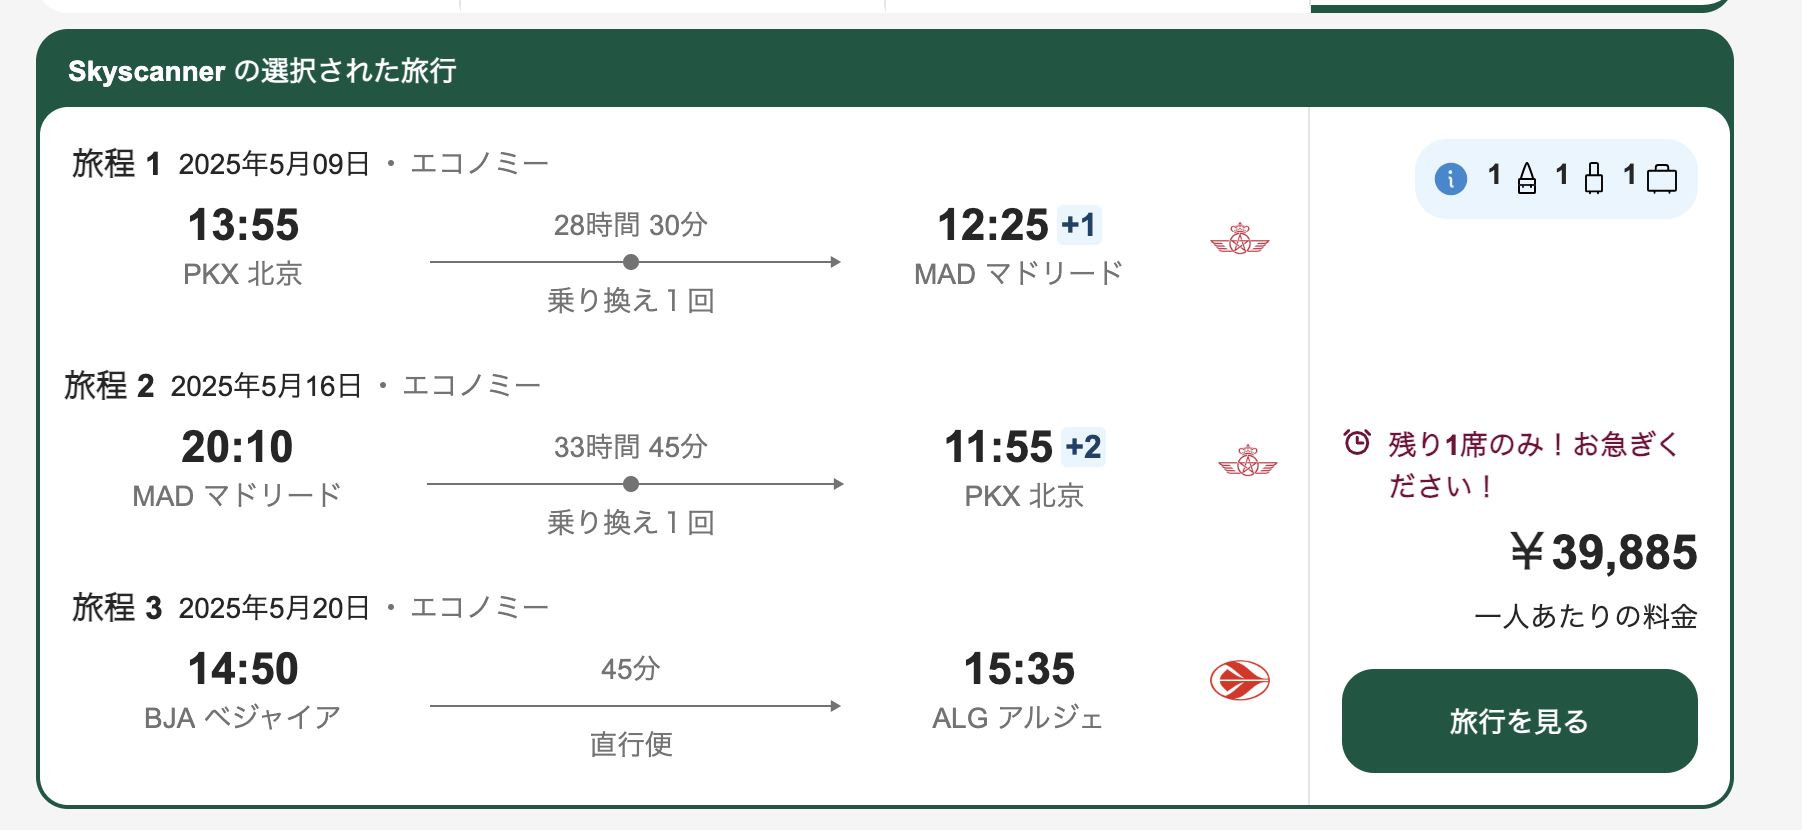
Task: Click Royal Air Maroc logo for itinerary 1
Action: tap(1240, 239)
